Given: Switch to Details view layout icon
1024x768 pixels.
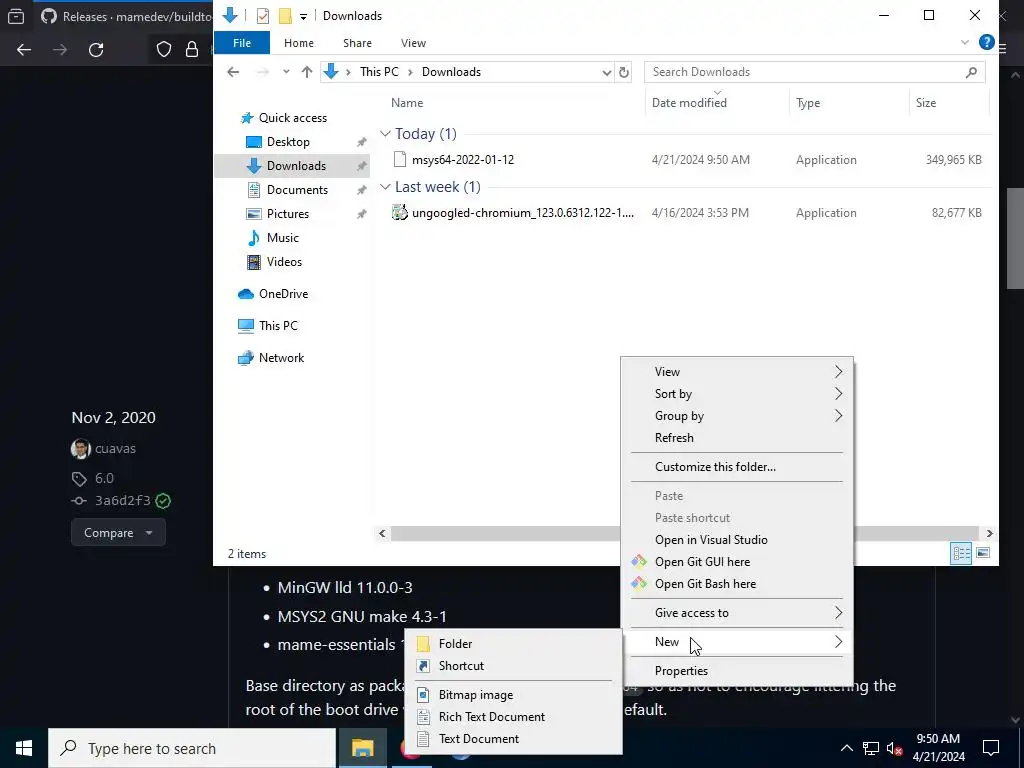Looking at the screenshot, I should tap(961, 553).
